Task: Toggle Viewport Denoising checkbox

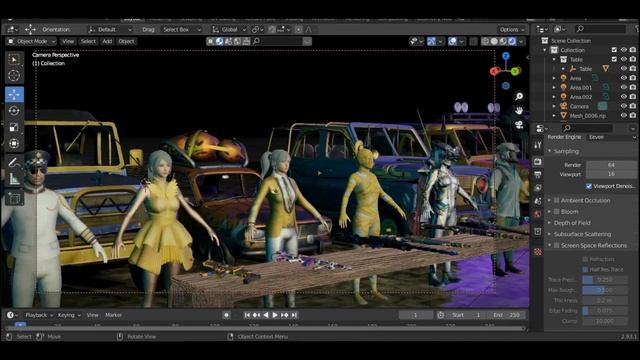Action: 589,186
